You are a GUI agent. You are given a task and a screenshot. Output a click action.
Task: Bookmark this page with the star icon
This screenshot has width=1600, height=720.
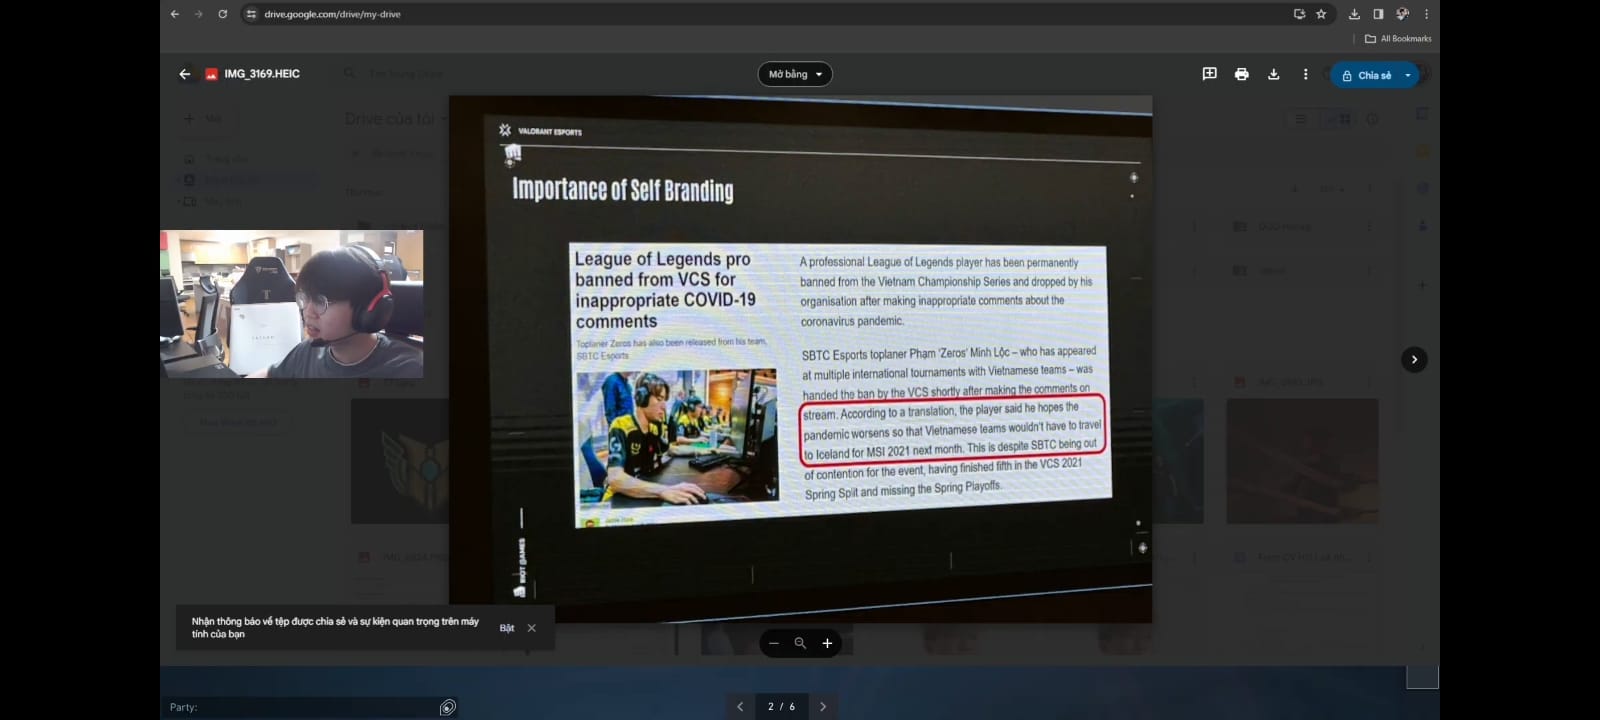[x=1321, y=14]
